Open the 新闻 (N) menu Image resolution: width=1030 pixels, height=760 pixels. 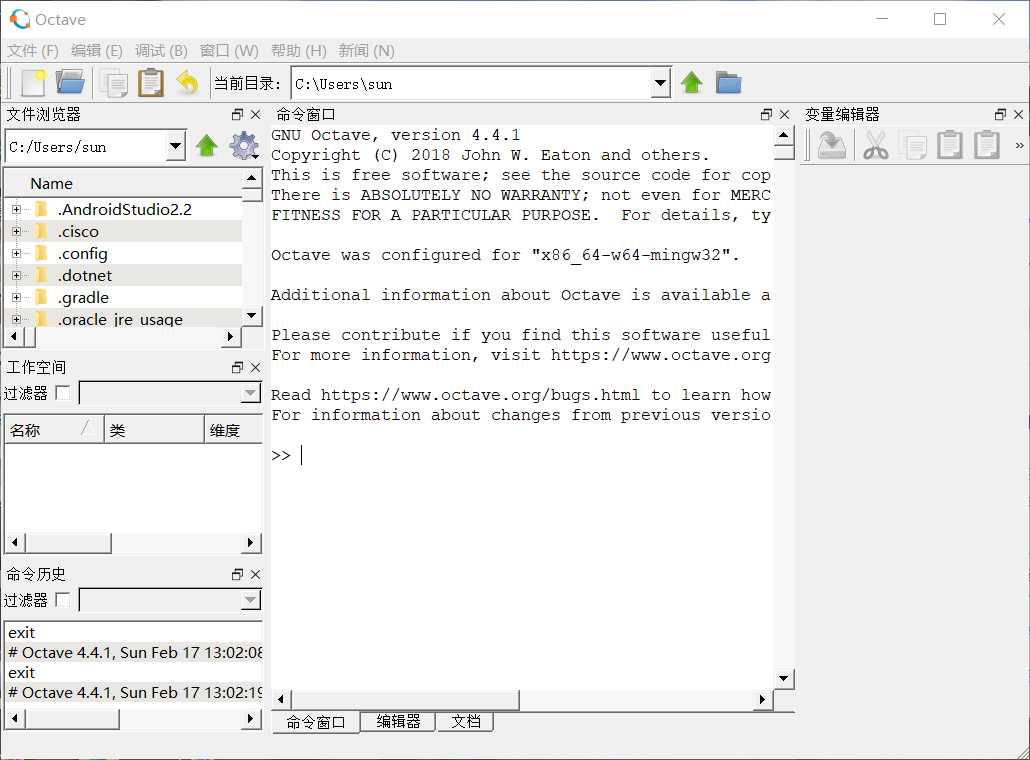367,51
